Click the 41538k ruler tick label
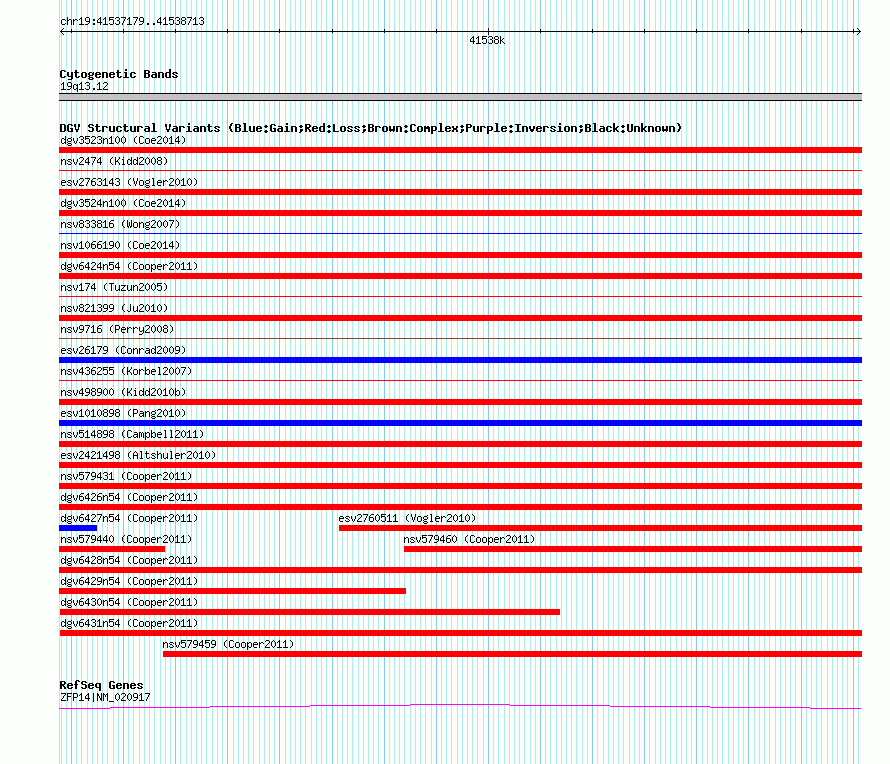 [x=487, y=40]
